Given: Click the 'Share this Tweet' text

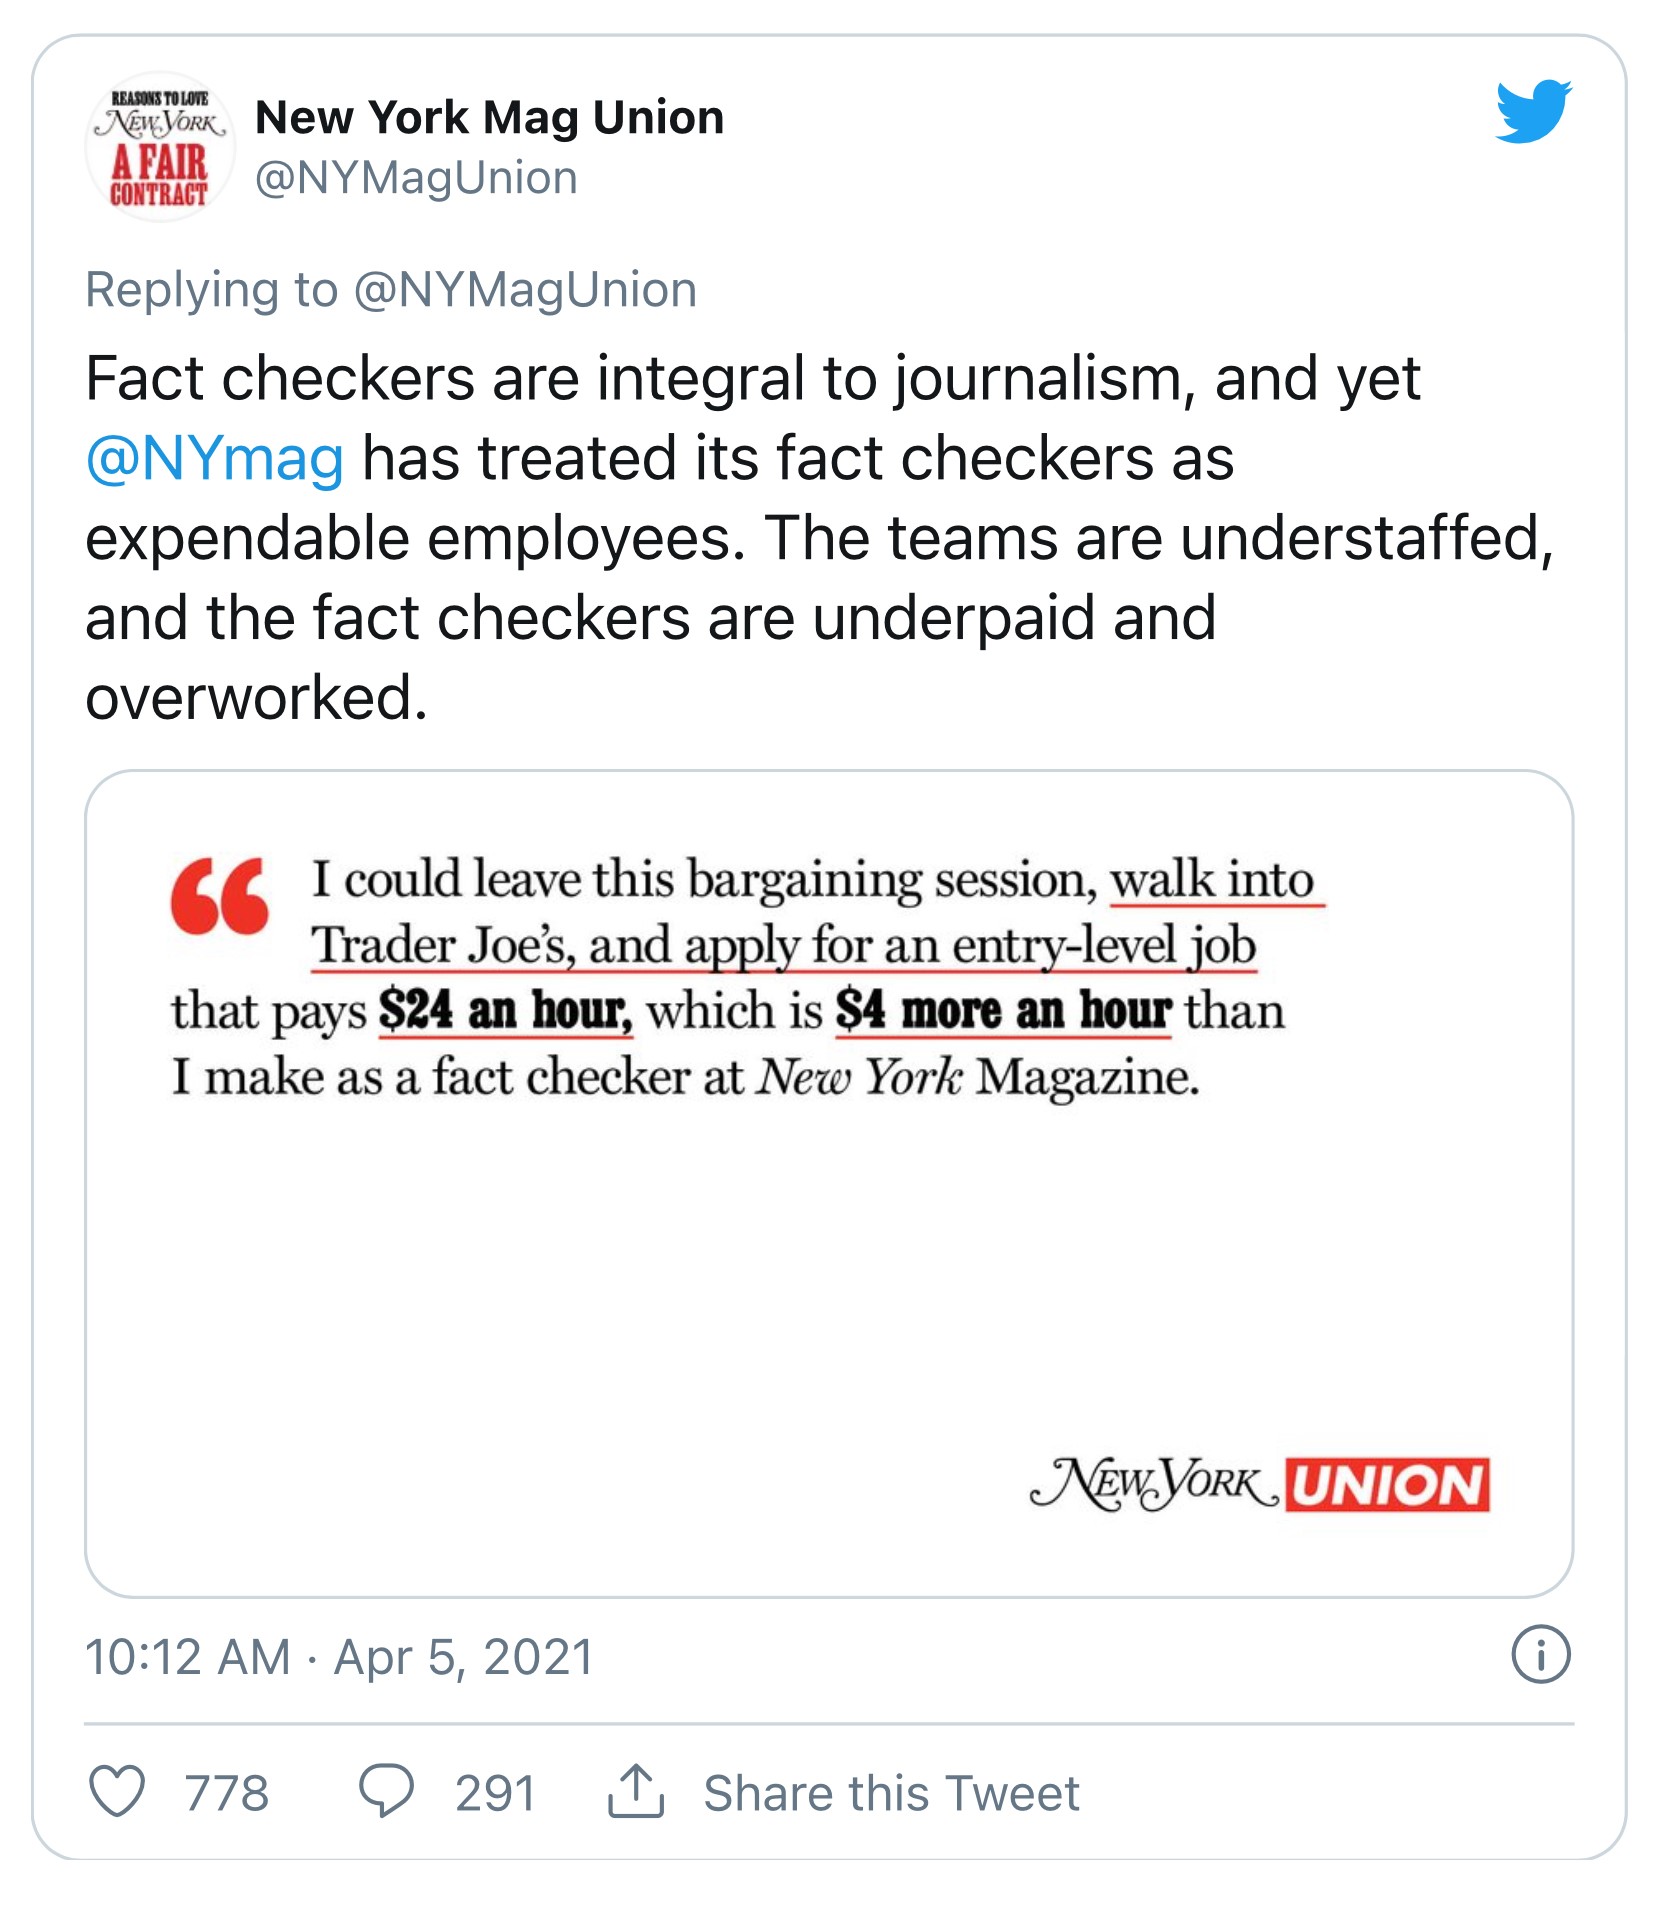Looking at the screenshot, I should 891,1793.
